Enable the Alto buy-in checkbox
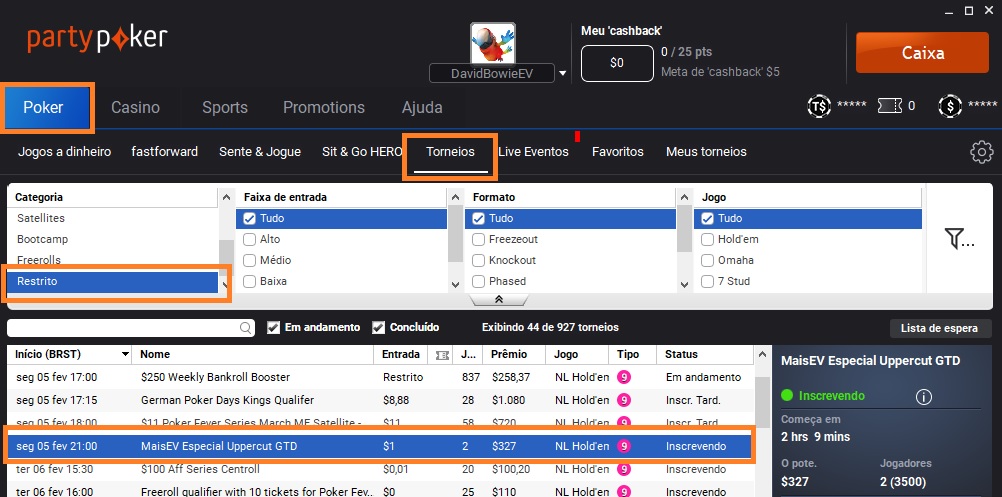Image resolution: width=1002 pixels, height=497 pixels. pos(249,240)
